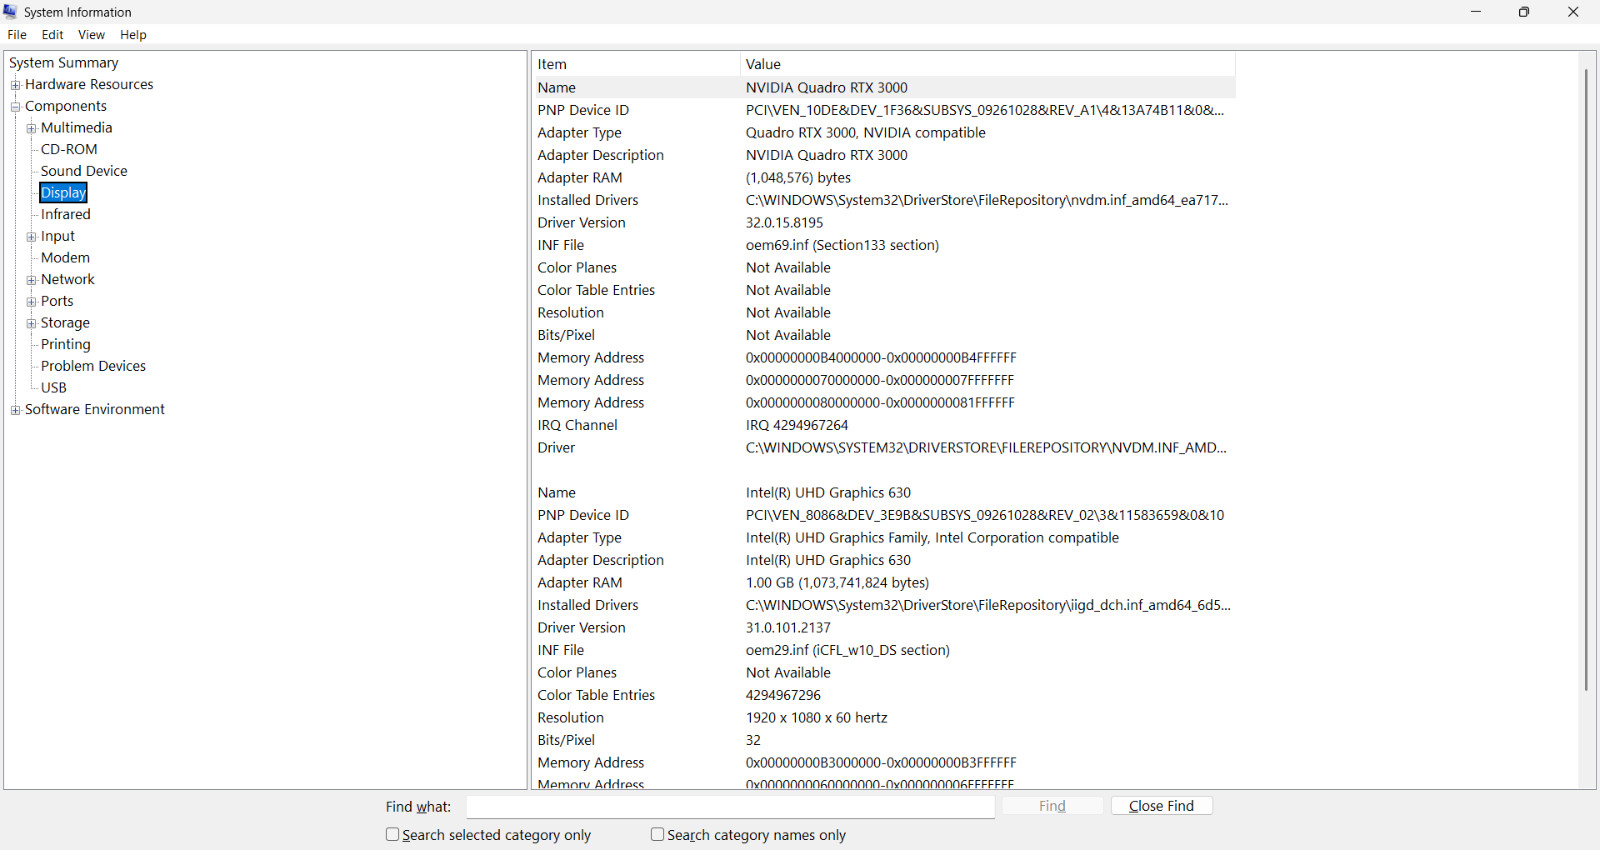
Task: Minimize the System Information window
Action: pos(1475,12)
